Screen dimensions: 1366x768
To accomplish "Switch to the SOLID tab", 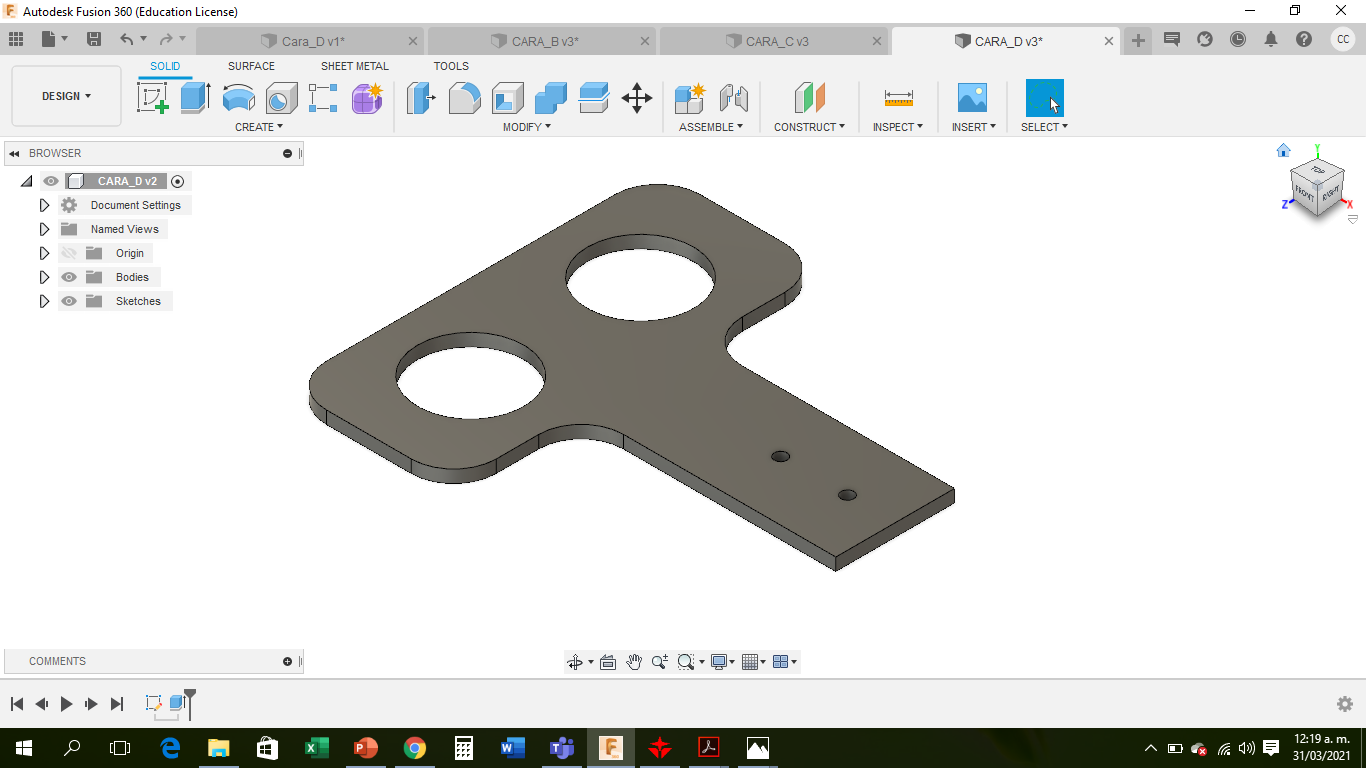I will click(x=165, y=66).
